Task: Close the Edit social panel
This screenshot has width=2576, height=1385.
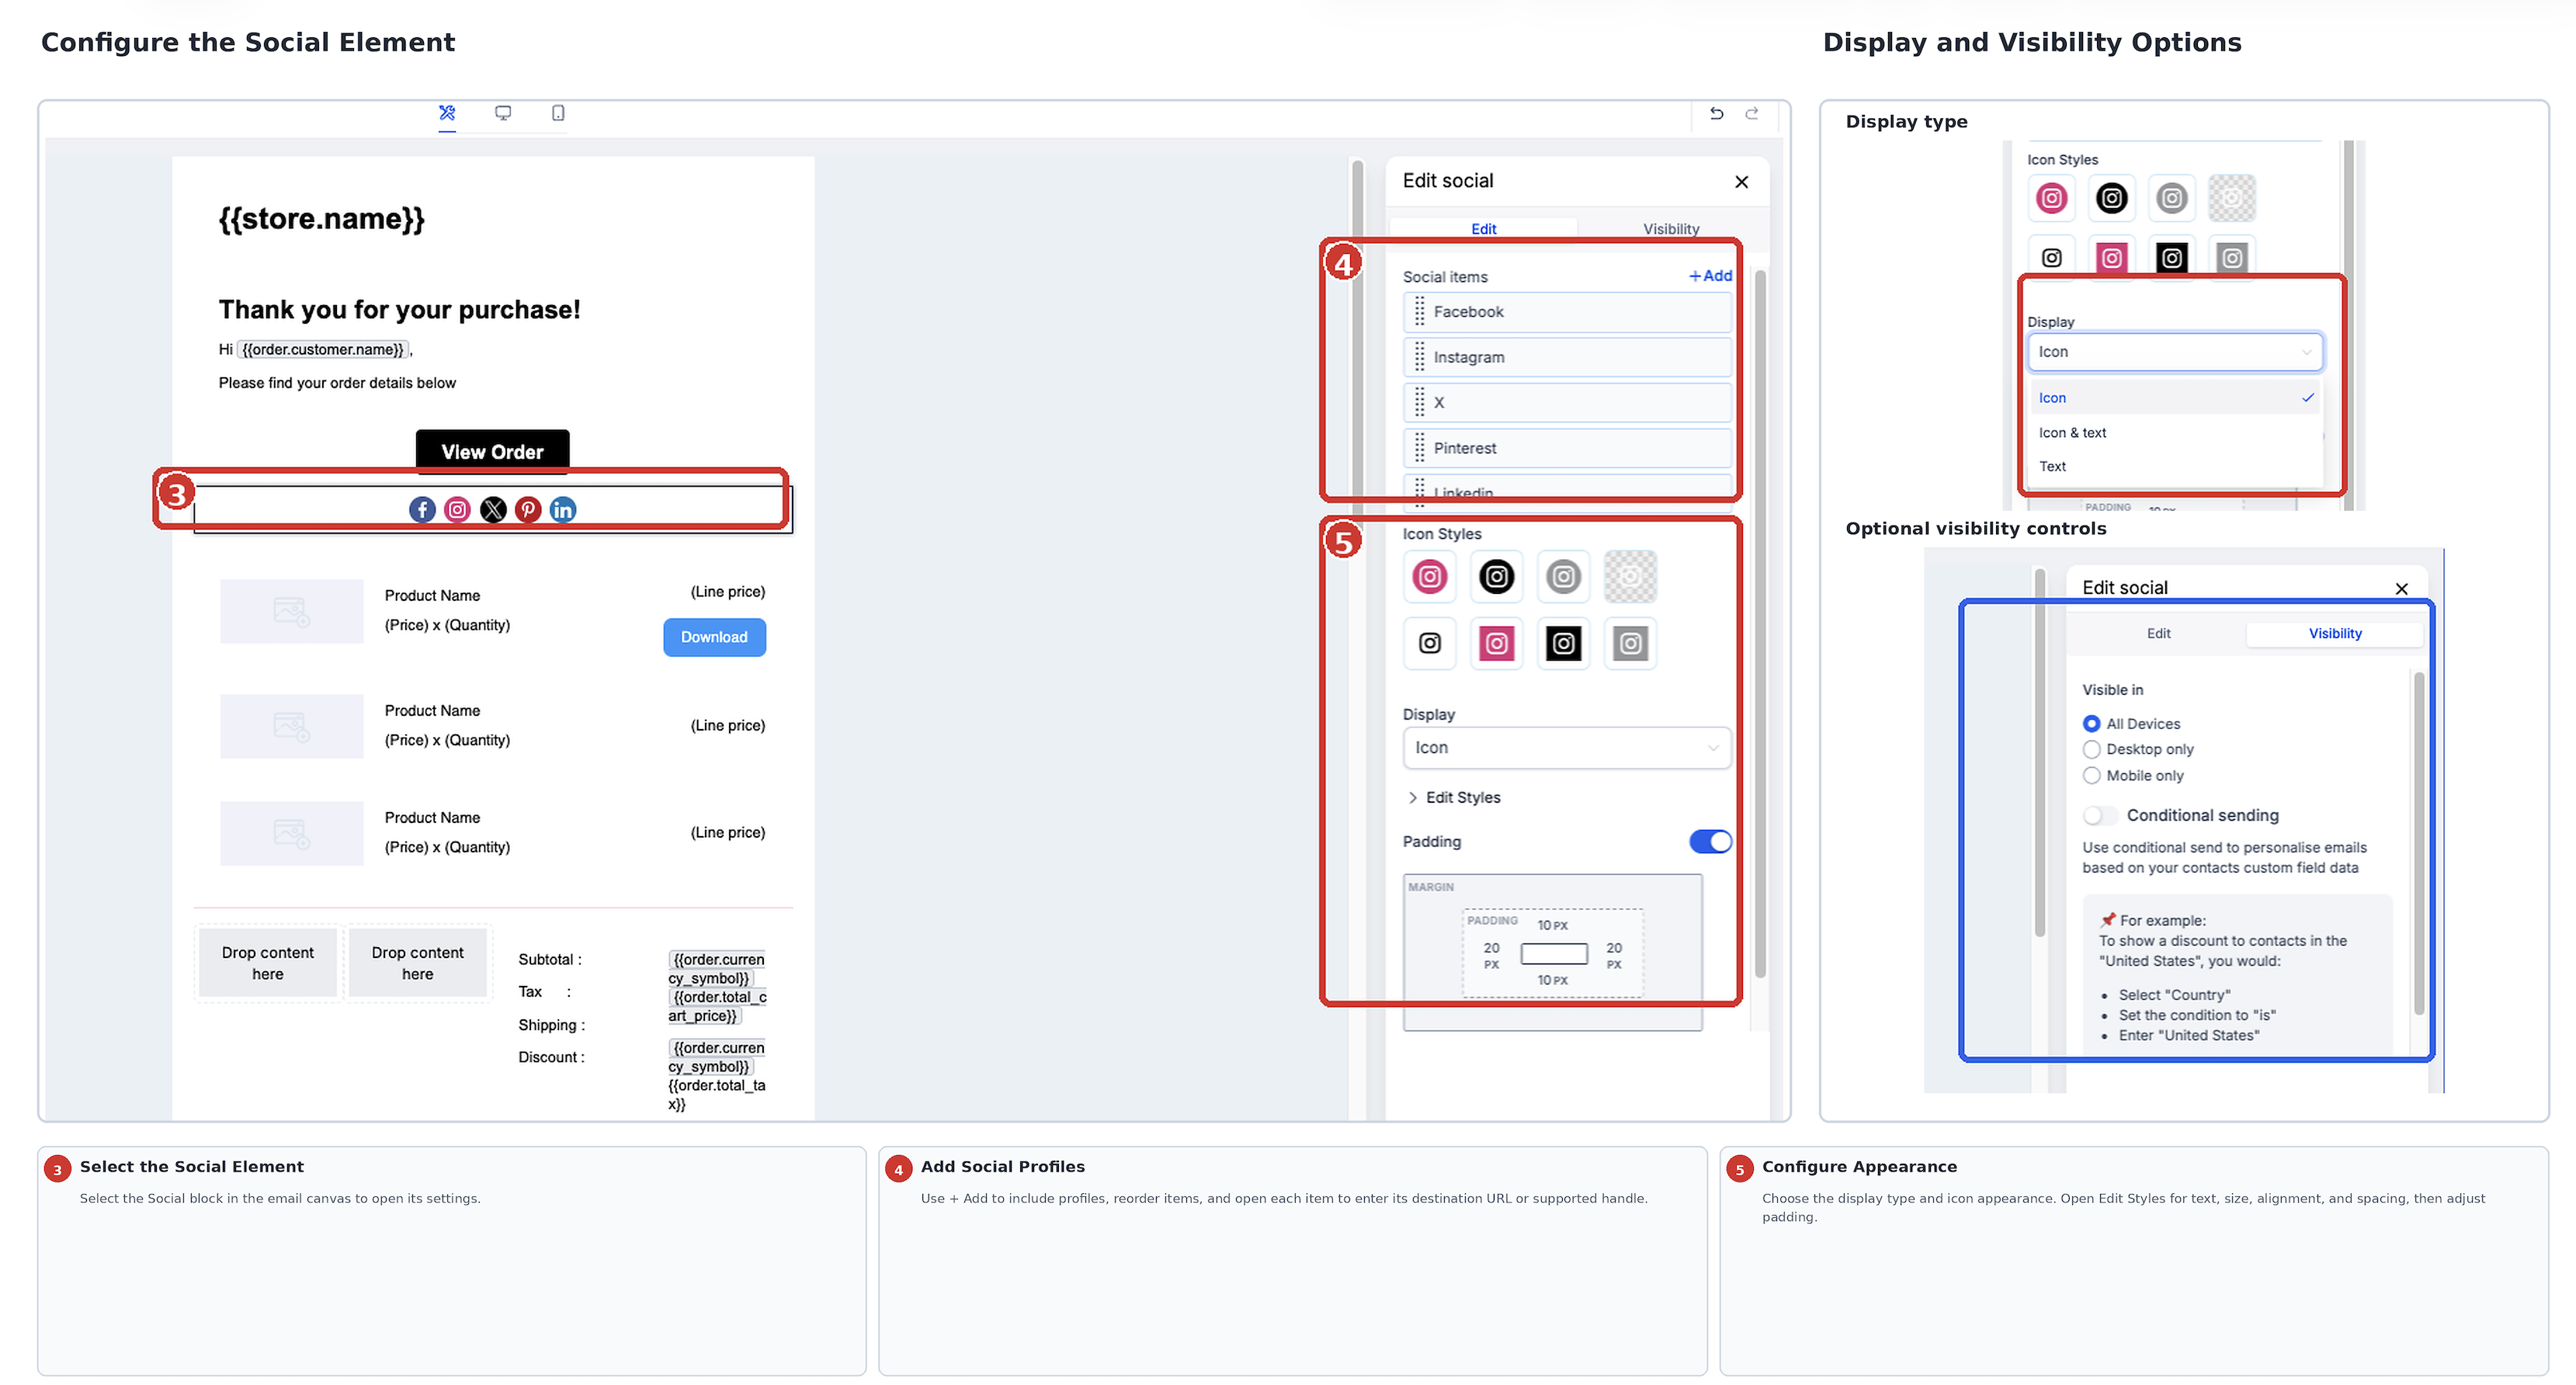Action: click(1742, 182)
